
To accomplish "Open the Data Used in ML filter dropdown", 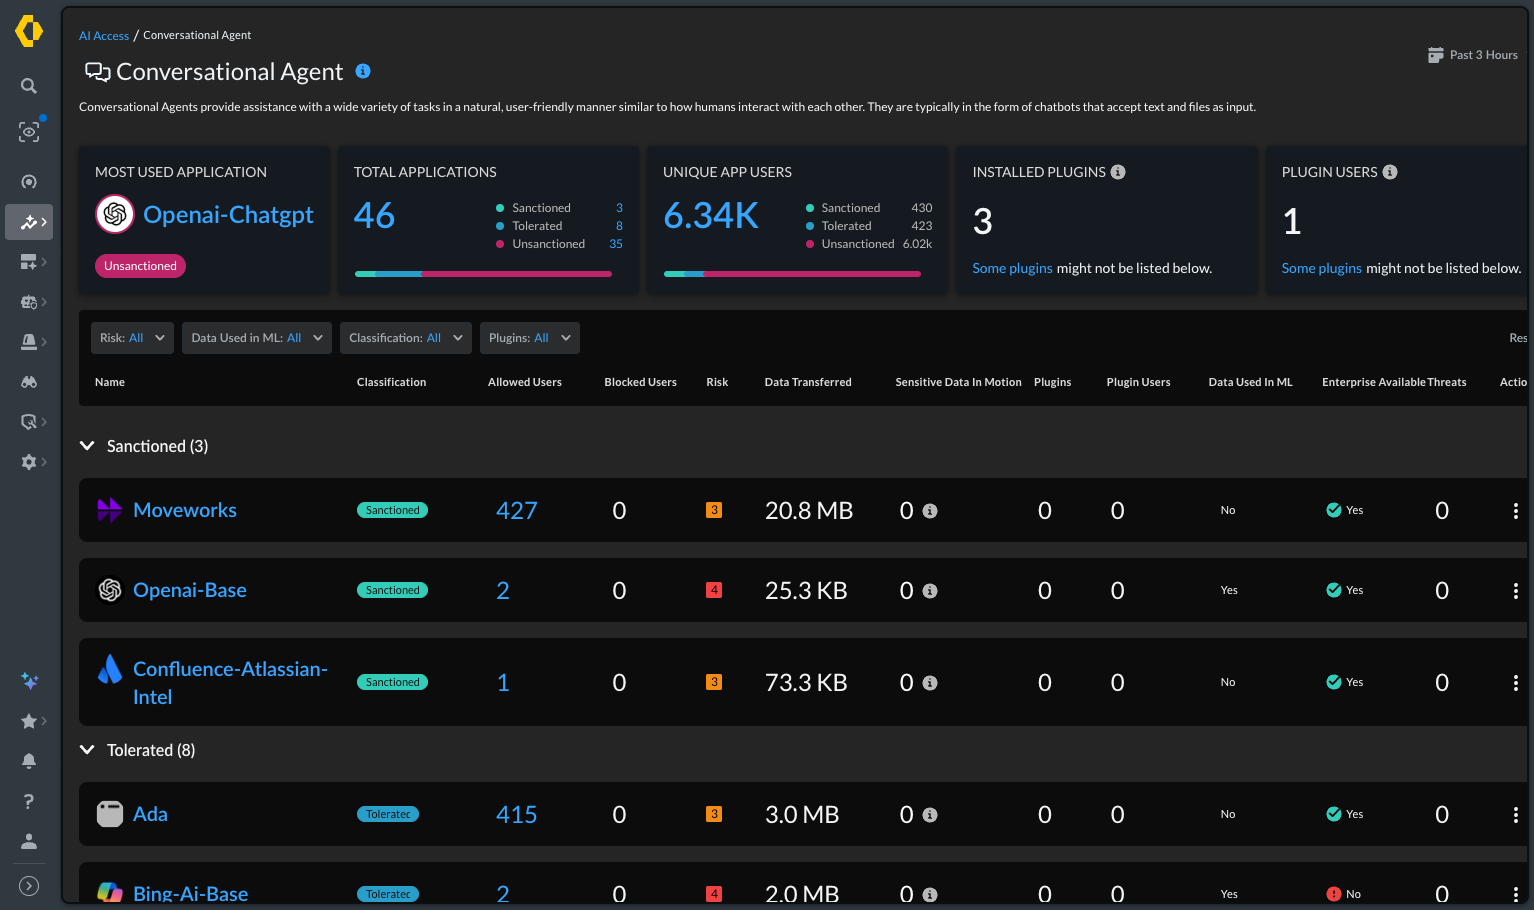I will coord(257,338).
